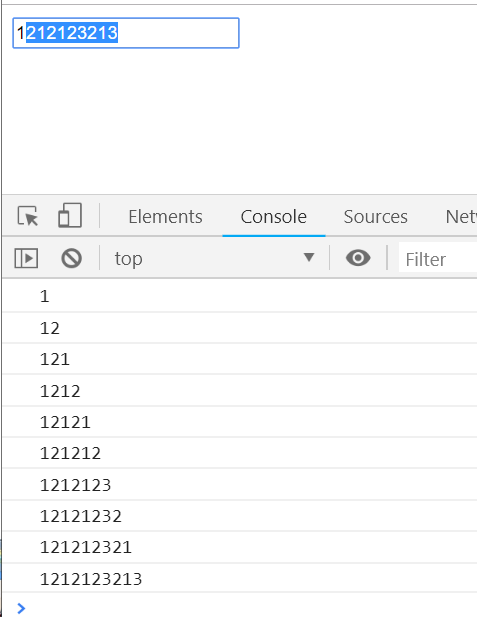Open the partially visible Network tab
Screen dimensions: 477x617
pyautogui.click(x=461, y=216)
